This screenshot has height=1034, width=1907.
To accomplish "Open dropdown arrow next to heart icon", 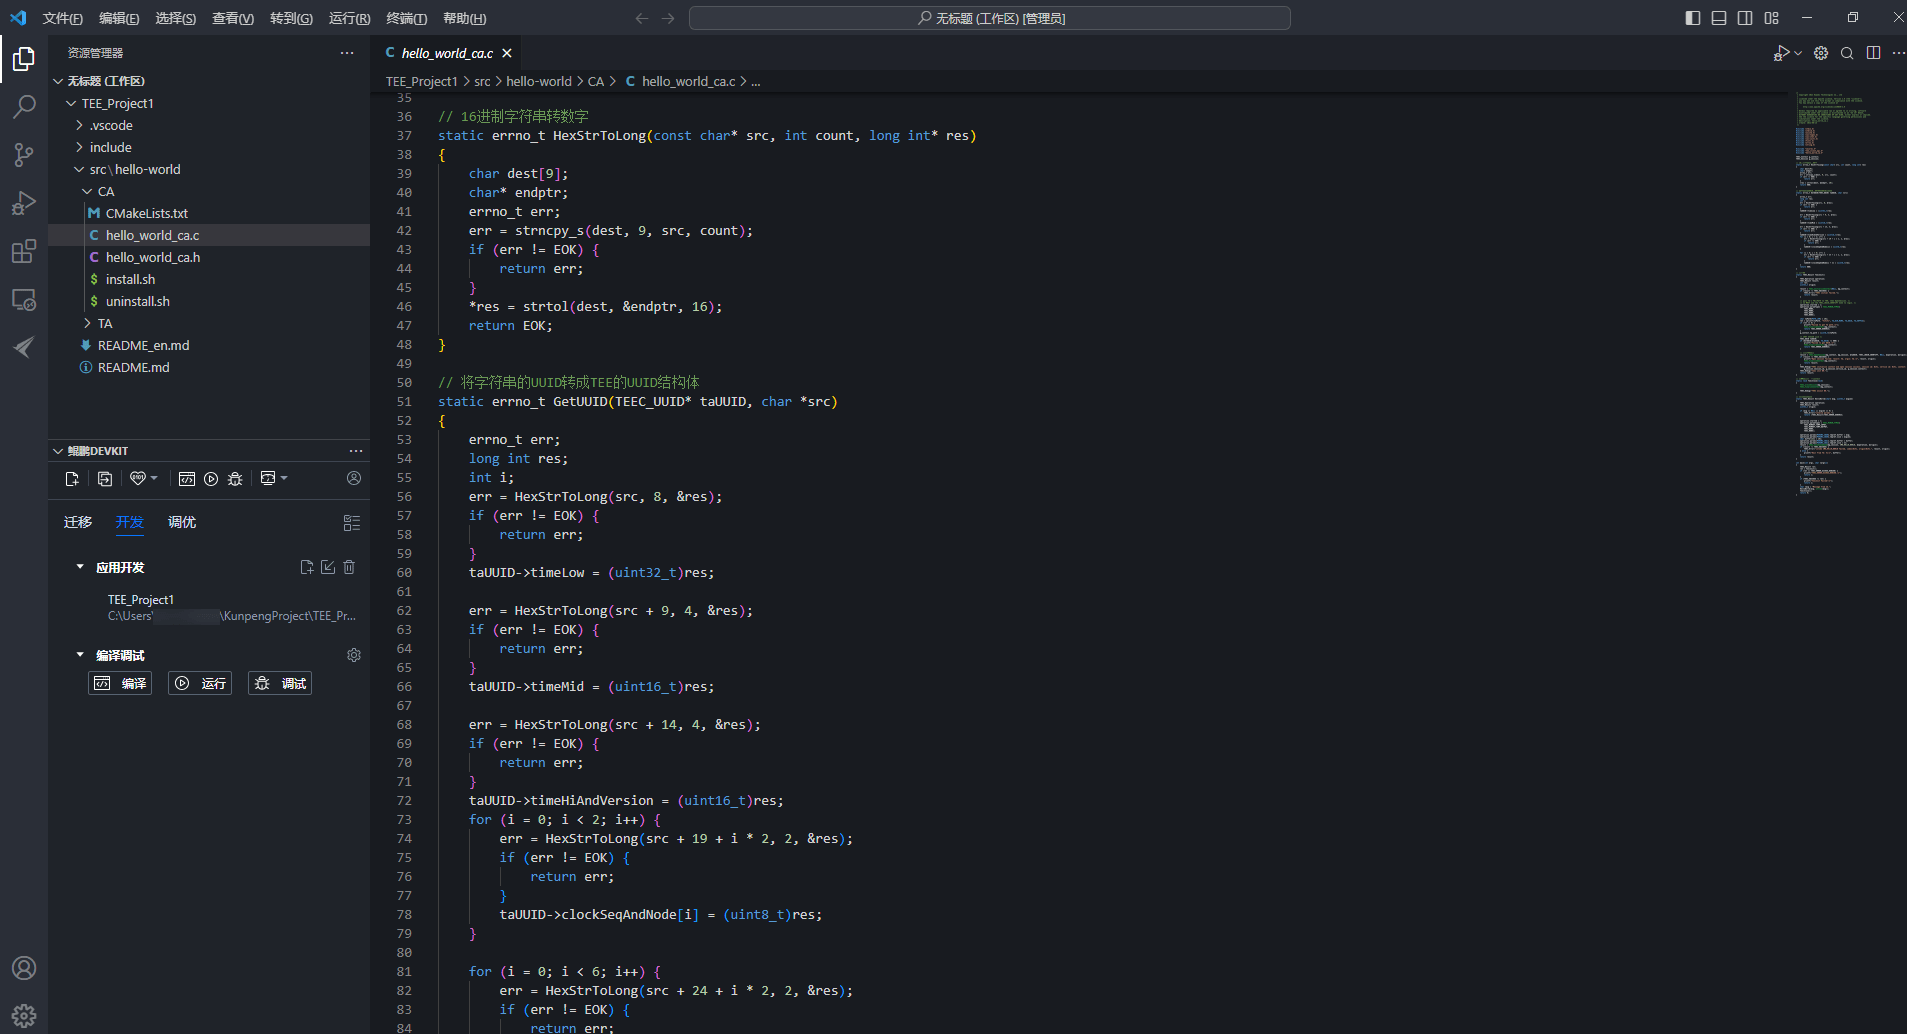I will click(x=154, y=478).
